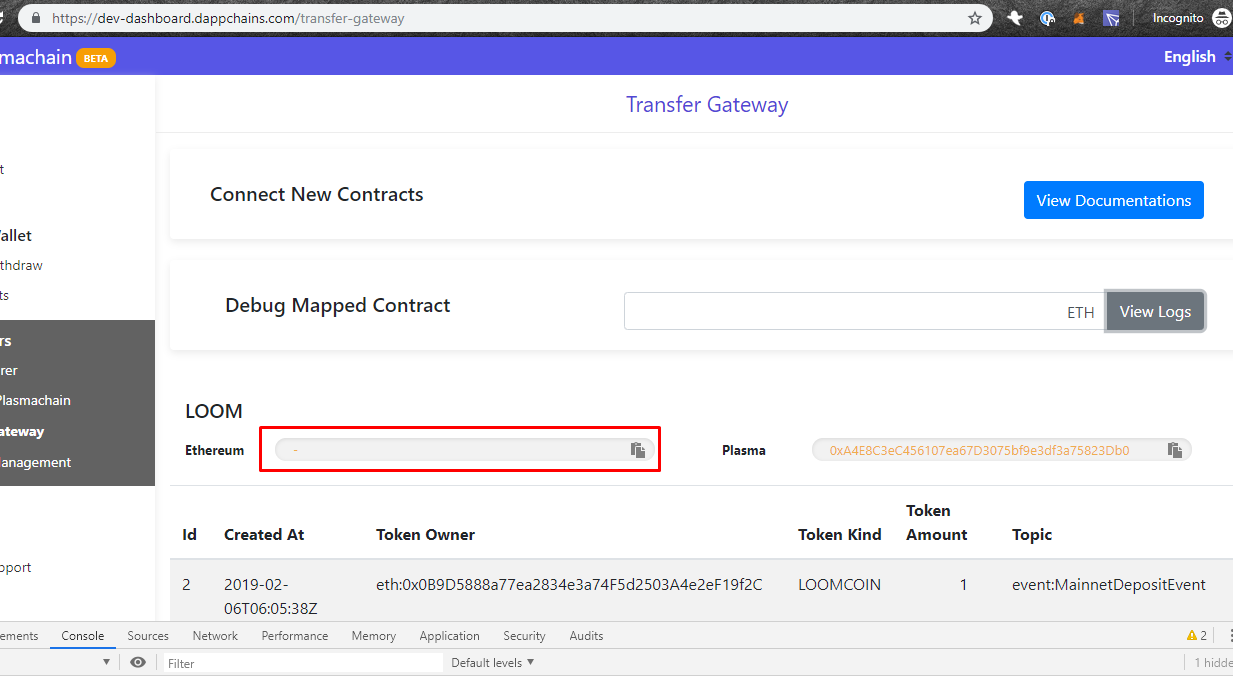Copy the LOOM Ethereum address using its clipboard icon
The image size is (1233, 684).
[x=637, y=449]
